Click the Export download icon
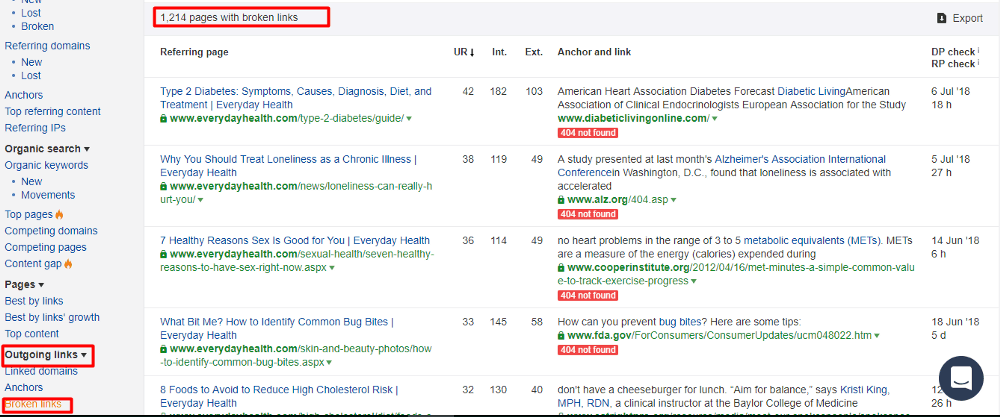 point(941,18)
